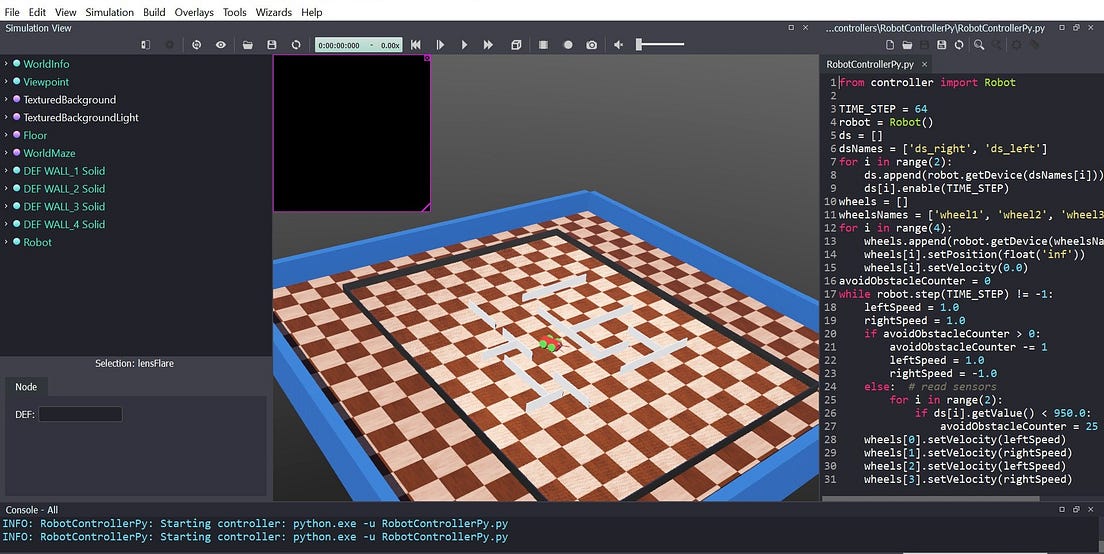Click the build gear icon in editor
Viewport: 1104px width, 554px height.
click(1017, 44)
